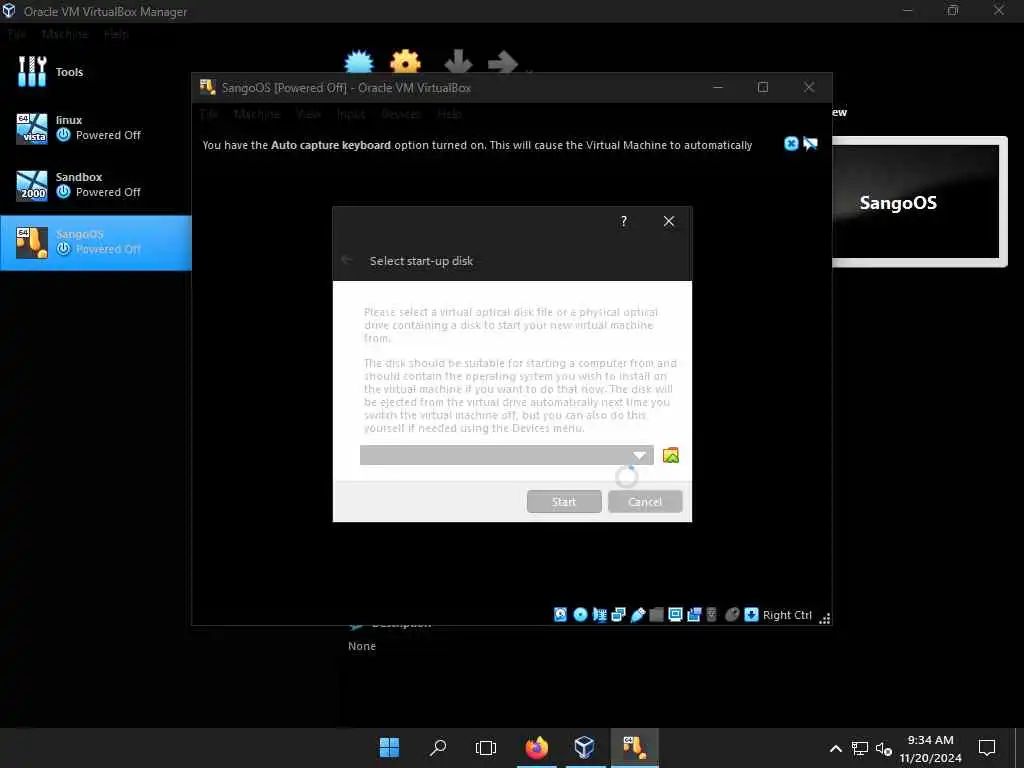Open the View menu in SangoOS VM window
The width and height of the screenshot is (1024, 768).
[308, 114]
